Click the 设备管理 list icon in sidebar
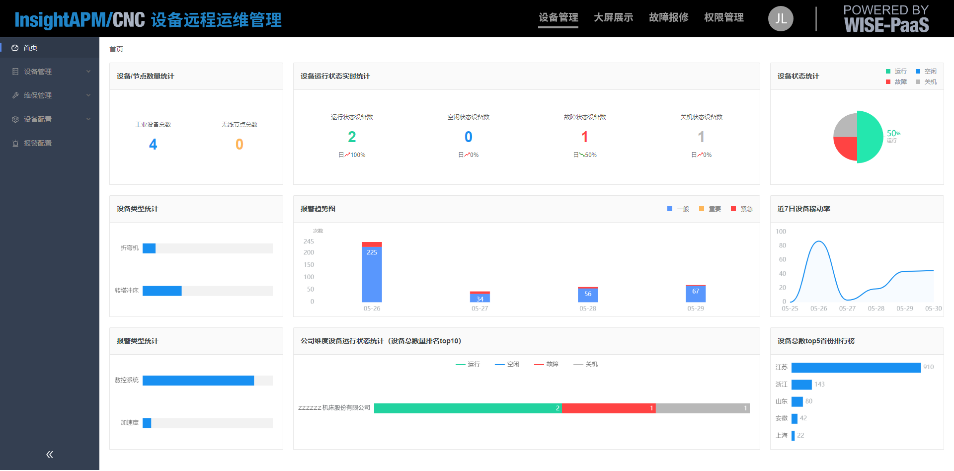 14,71
